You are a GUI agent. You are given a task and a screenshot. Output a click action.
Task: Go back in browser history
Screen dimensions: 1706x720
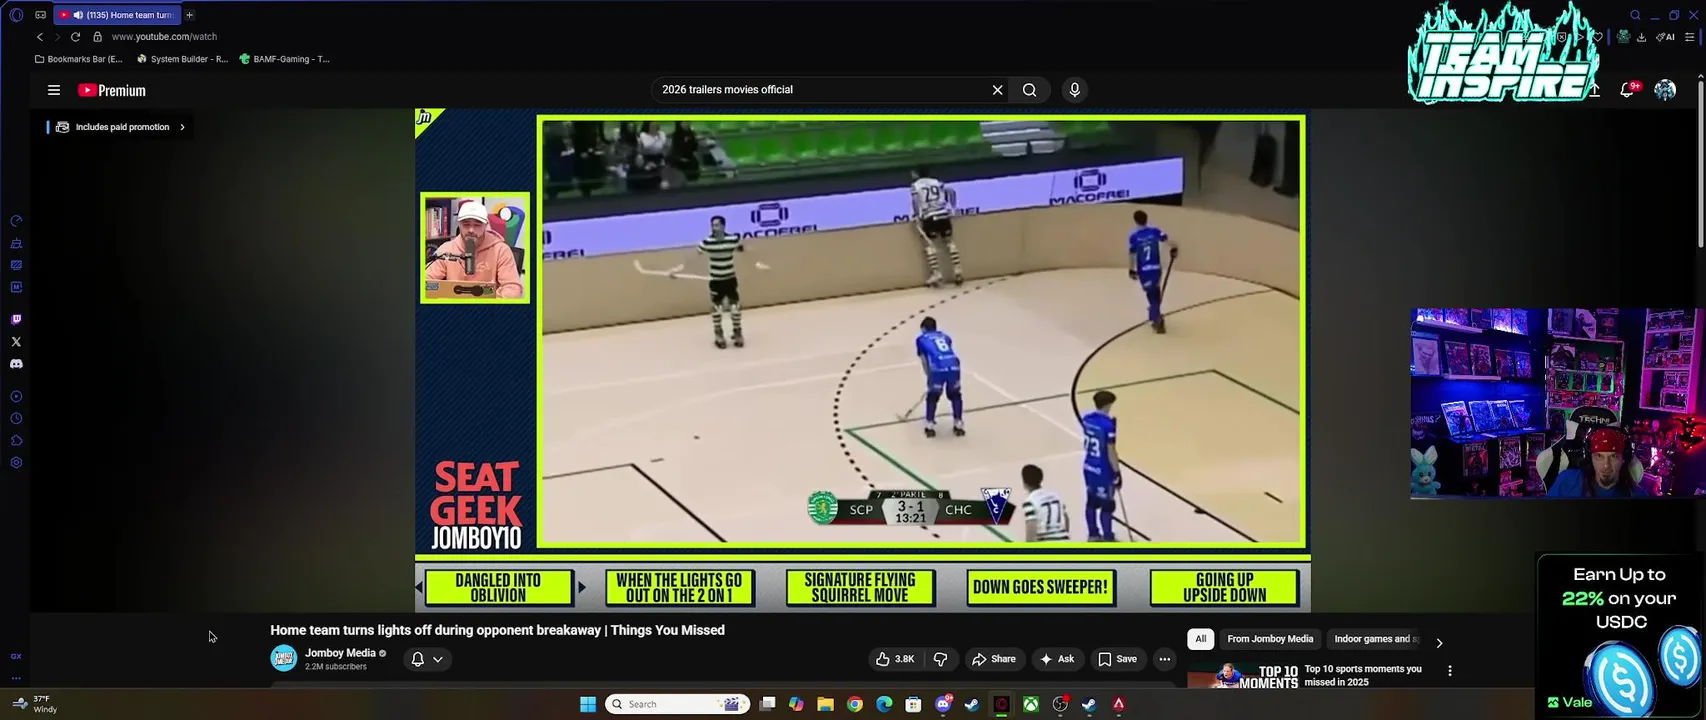(40, 37)
